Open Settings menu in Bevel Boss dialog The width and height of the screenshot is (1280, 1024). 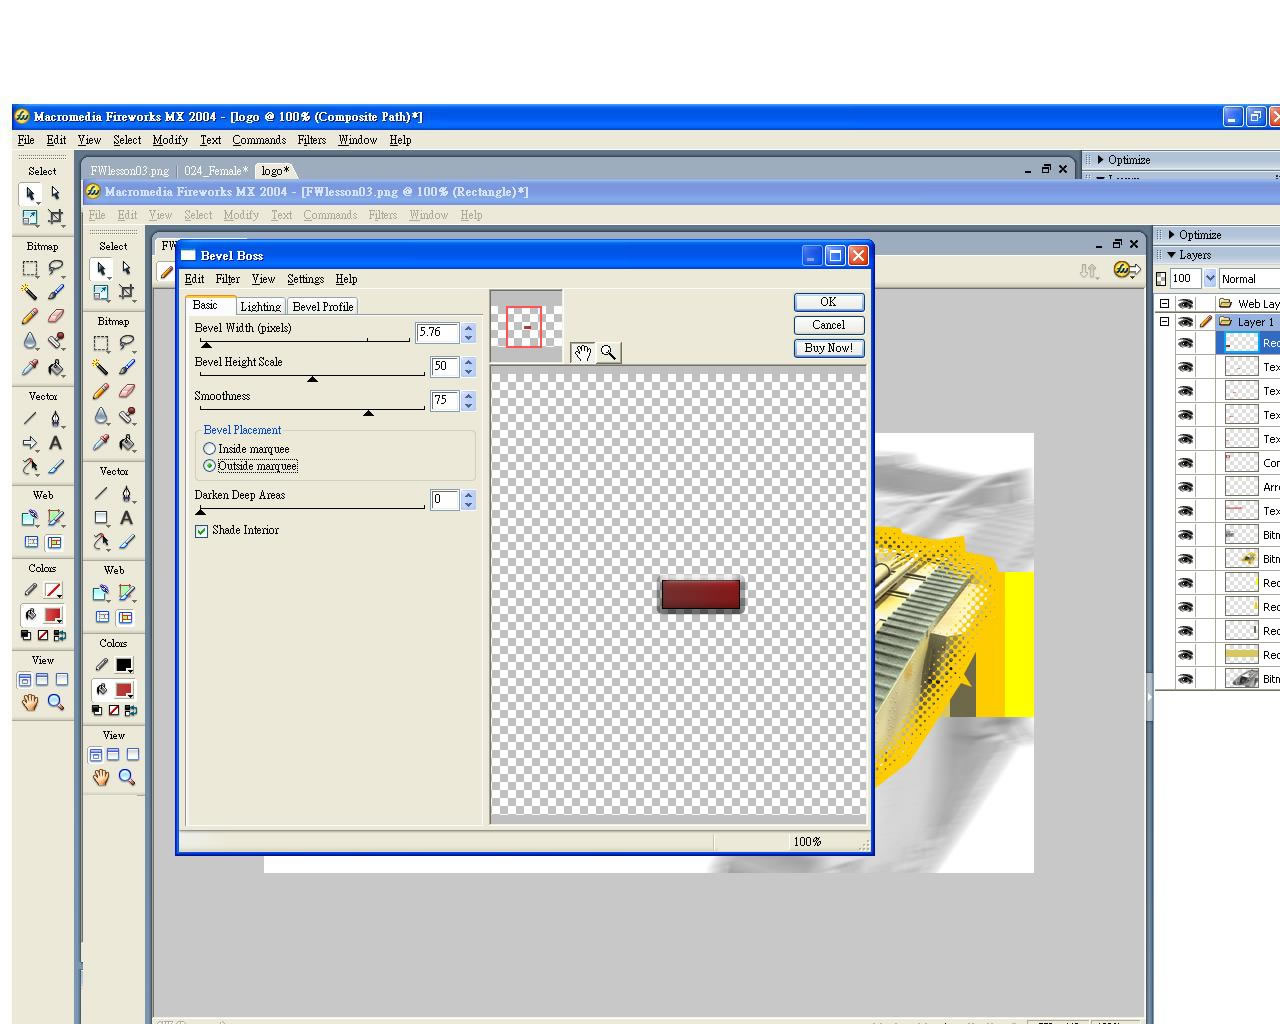[x=305, y=279]
